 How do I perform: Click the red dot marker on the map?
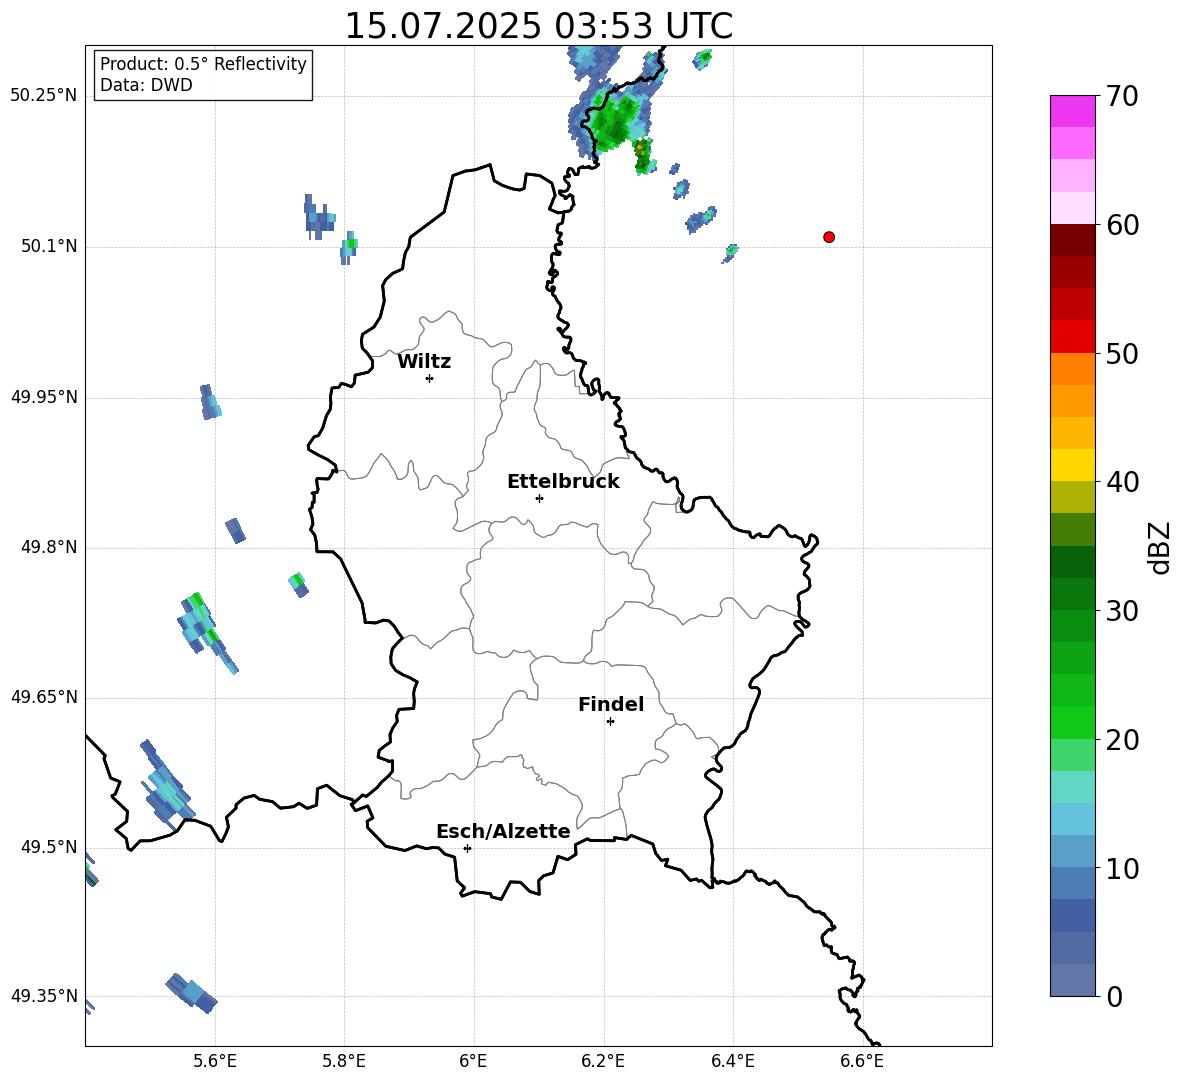(829, 237)
